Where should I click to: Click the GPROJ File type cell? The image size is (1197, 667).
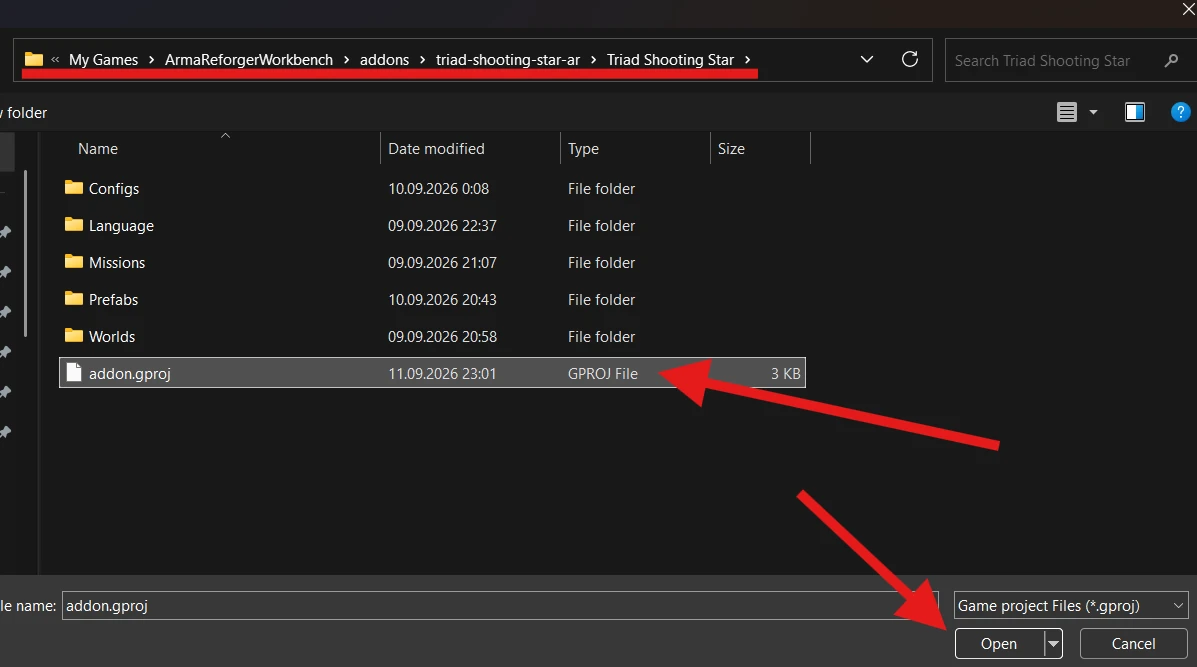coord(602,374)
